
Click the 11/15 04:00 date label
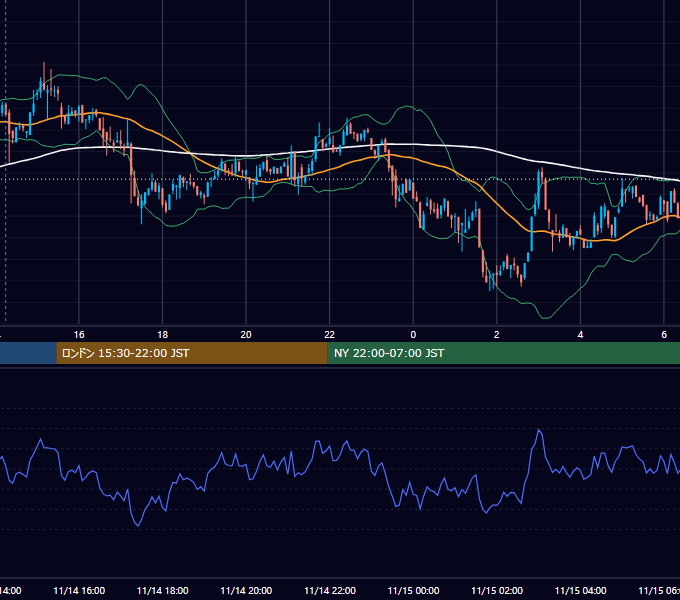click(x=581, y=591)
